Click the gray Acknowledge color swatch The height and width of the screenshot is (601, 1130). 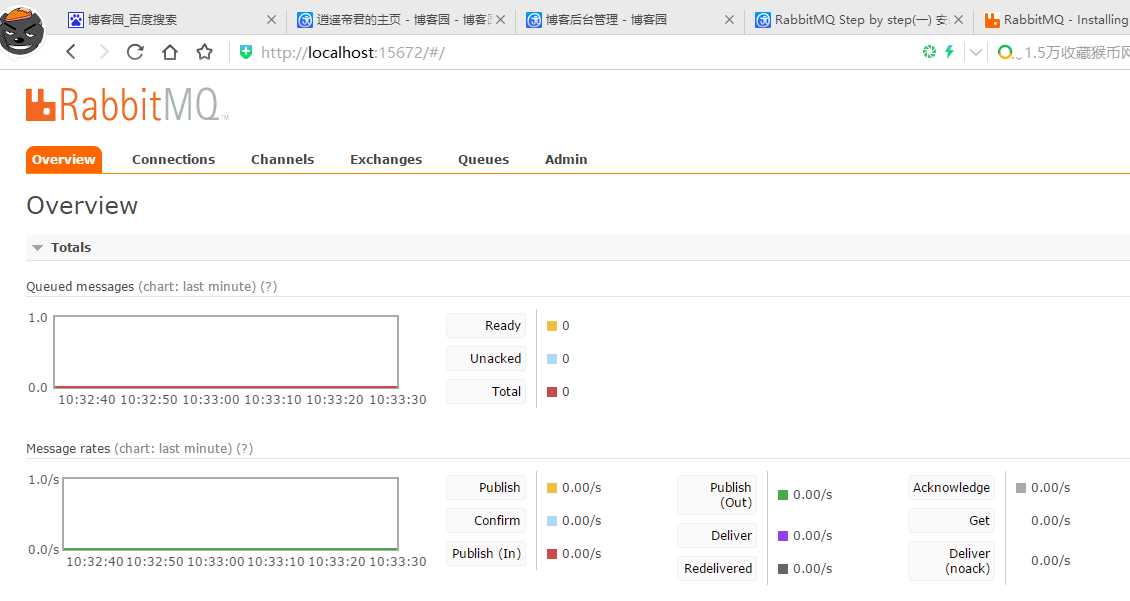tap(1020, 488)
